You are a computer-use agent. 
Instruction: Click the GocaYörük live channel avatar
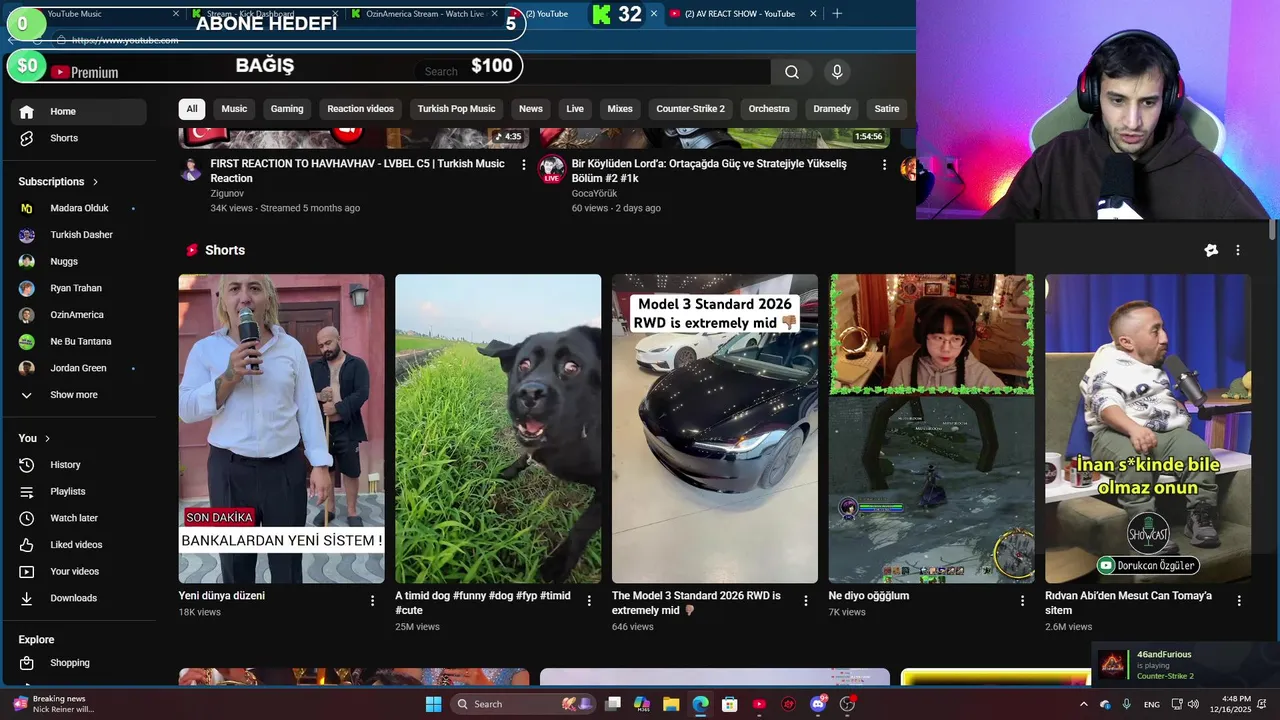tap(552, 169)
